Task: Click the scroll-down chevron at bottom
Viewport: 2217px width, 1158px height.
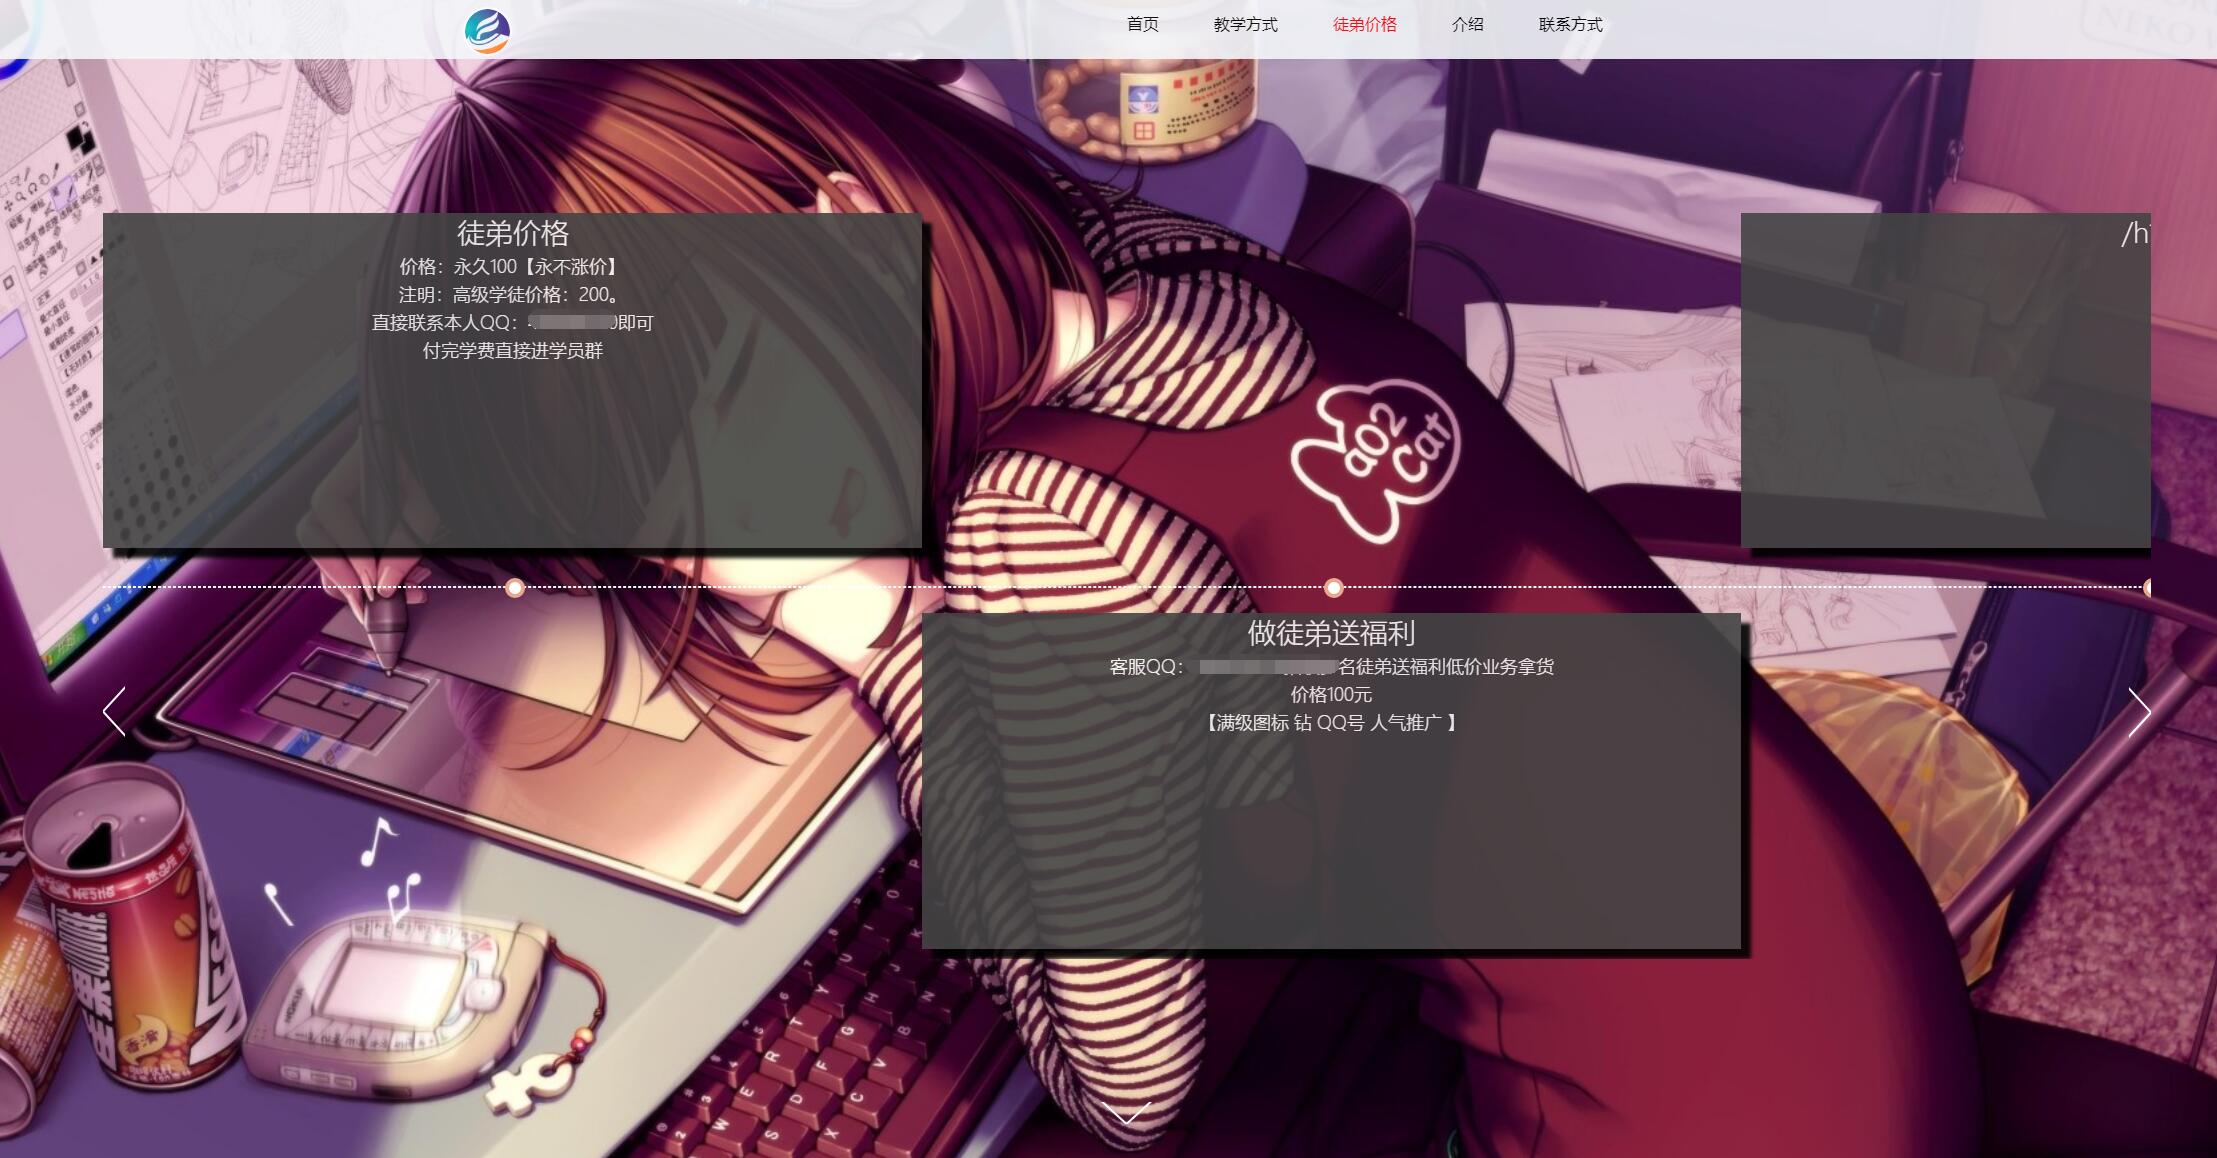Action: click(x=1126, y=1112)
